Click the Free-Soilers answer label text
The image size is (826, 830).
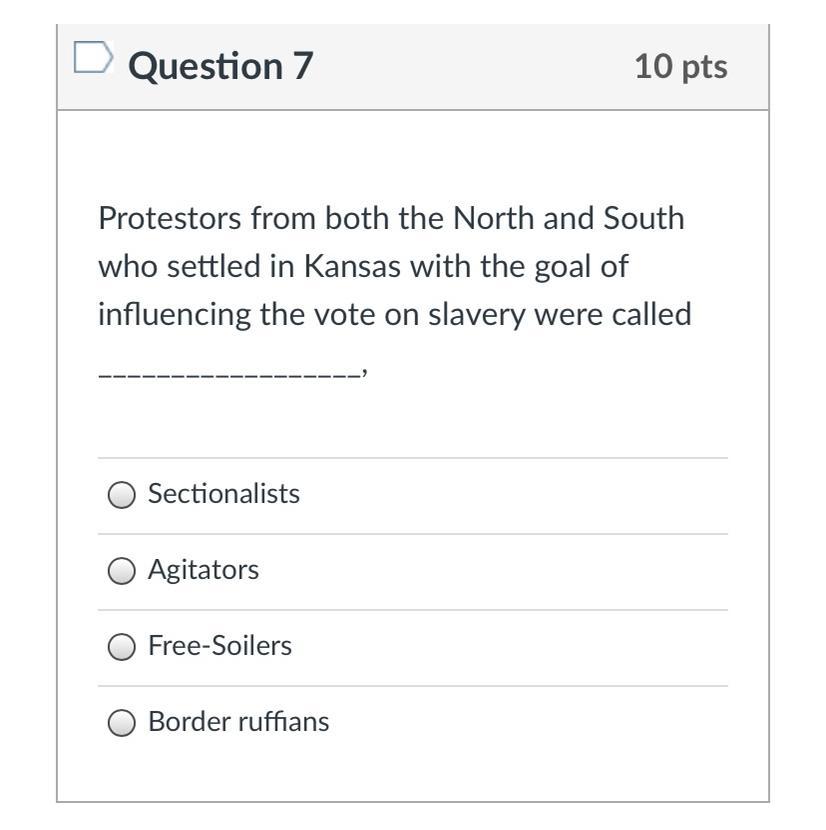[220, 646]
